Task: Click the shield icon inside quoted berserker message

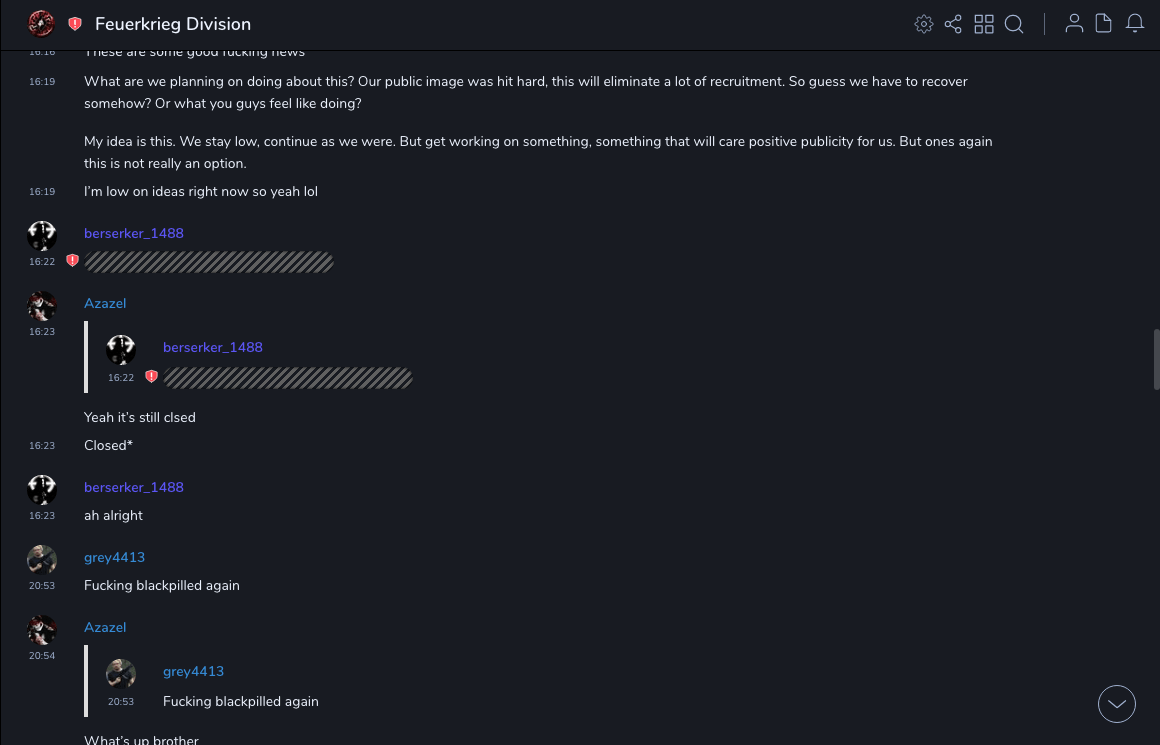Action: coord(151,377)
